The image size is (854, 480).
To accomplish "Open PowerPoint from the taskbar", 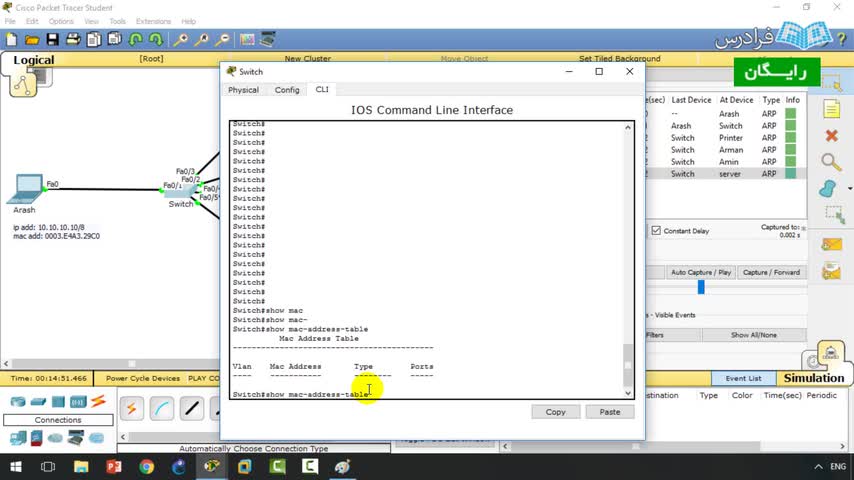I will [x=114, y=467].
